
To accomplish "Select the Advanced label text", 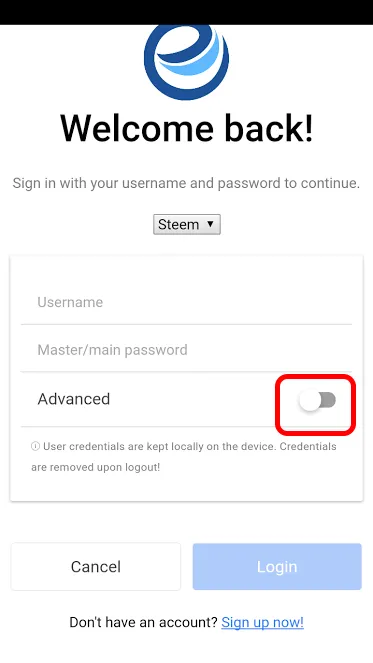I will (x=74, y=399).
